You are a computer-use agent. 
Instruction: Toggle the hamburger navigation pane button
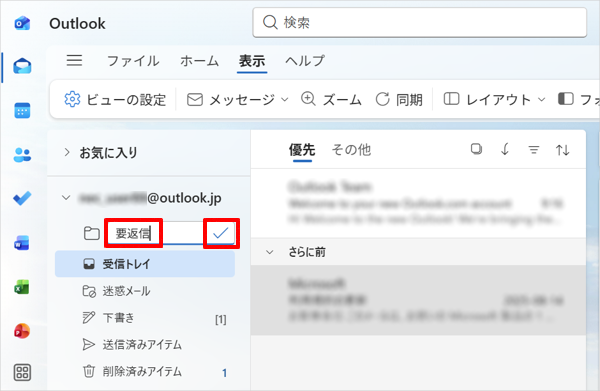74,60
